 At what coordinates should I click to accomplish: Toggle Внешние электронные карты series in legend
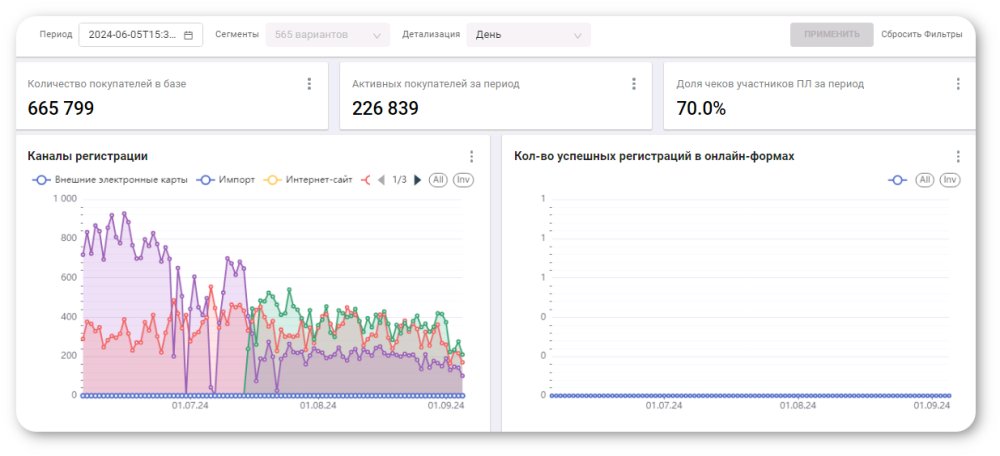(x=111, y=180)
